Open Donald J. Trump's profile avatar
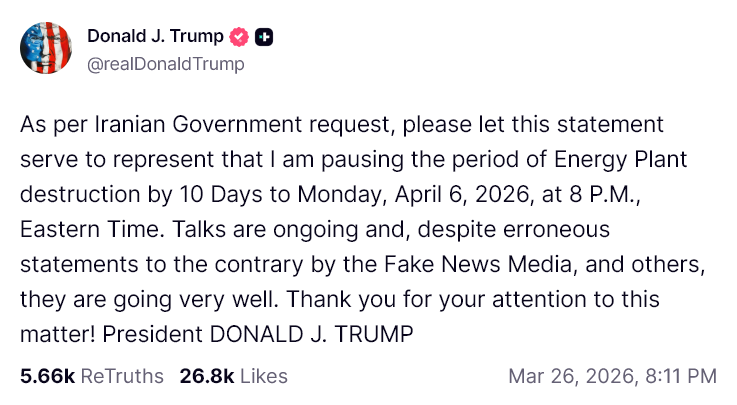The width and height of the screenshot is (737, 405). (46, 48)
